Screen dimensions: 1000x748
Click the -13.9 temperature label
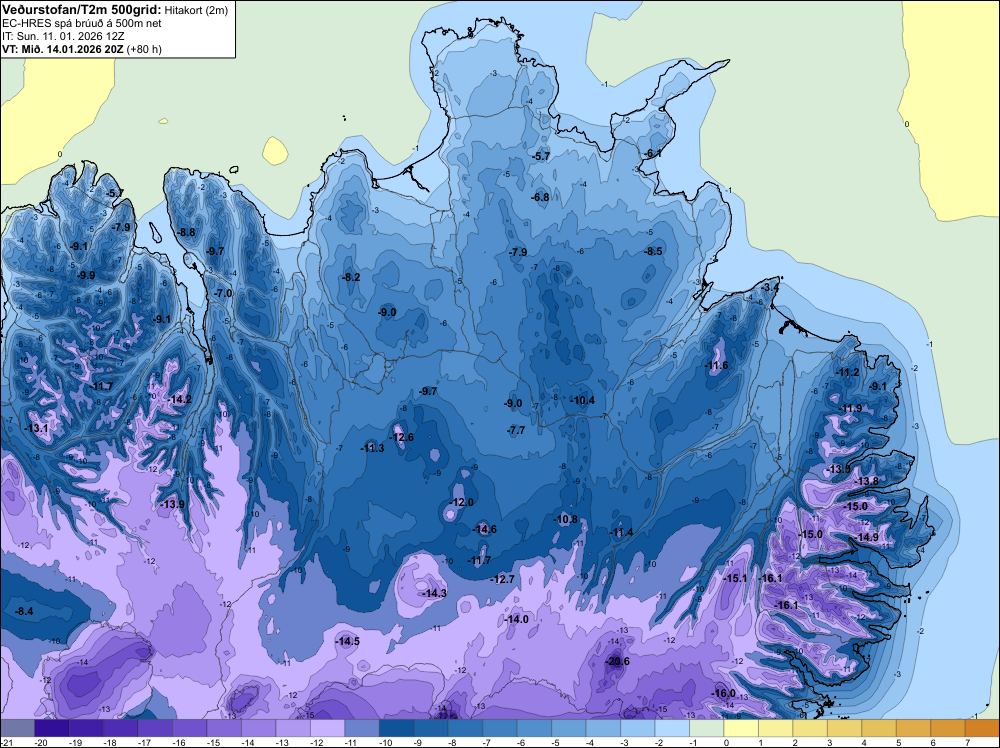pyautogui.click(x=172, y=504)
